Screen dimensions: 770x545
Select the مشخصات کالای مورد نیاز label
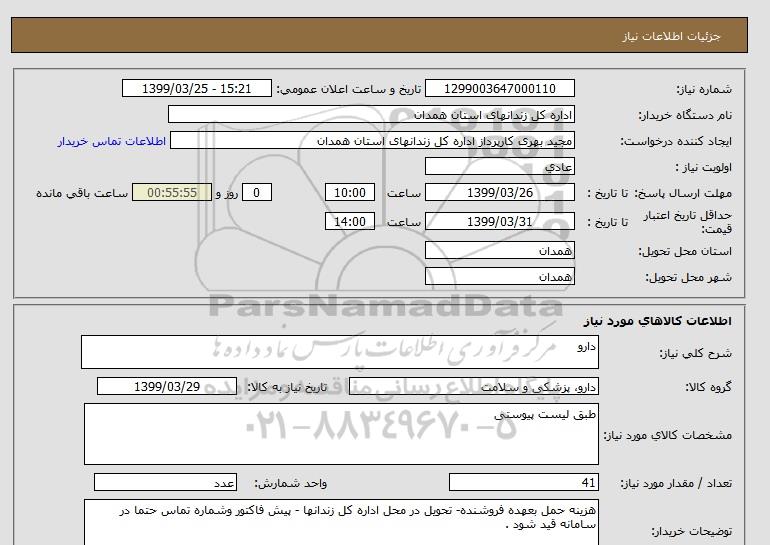coord(668,436)
